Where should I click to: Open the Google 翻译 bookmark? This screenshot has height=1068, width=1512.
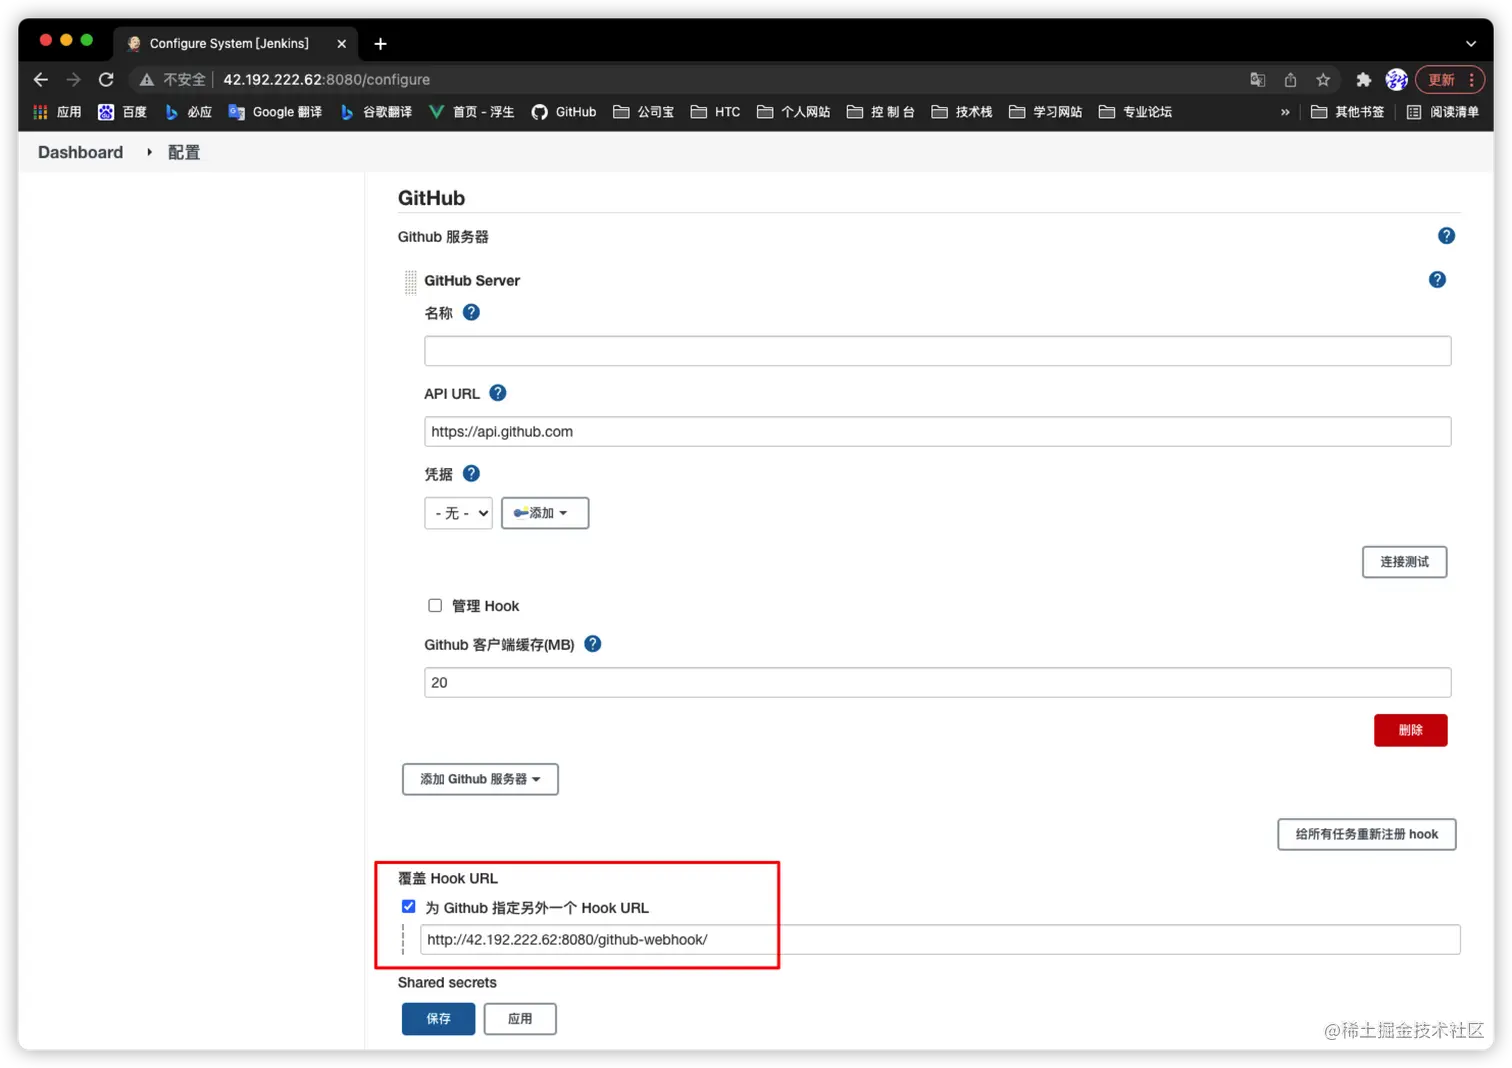(x=275, y=112)
